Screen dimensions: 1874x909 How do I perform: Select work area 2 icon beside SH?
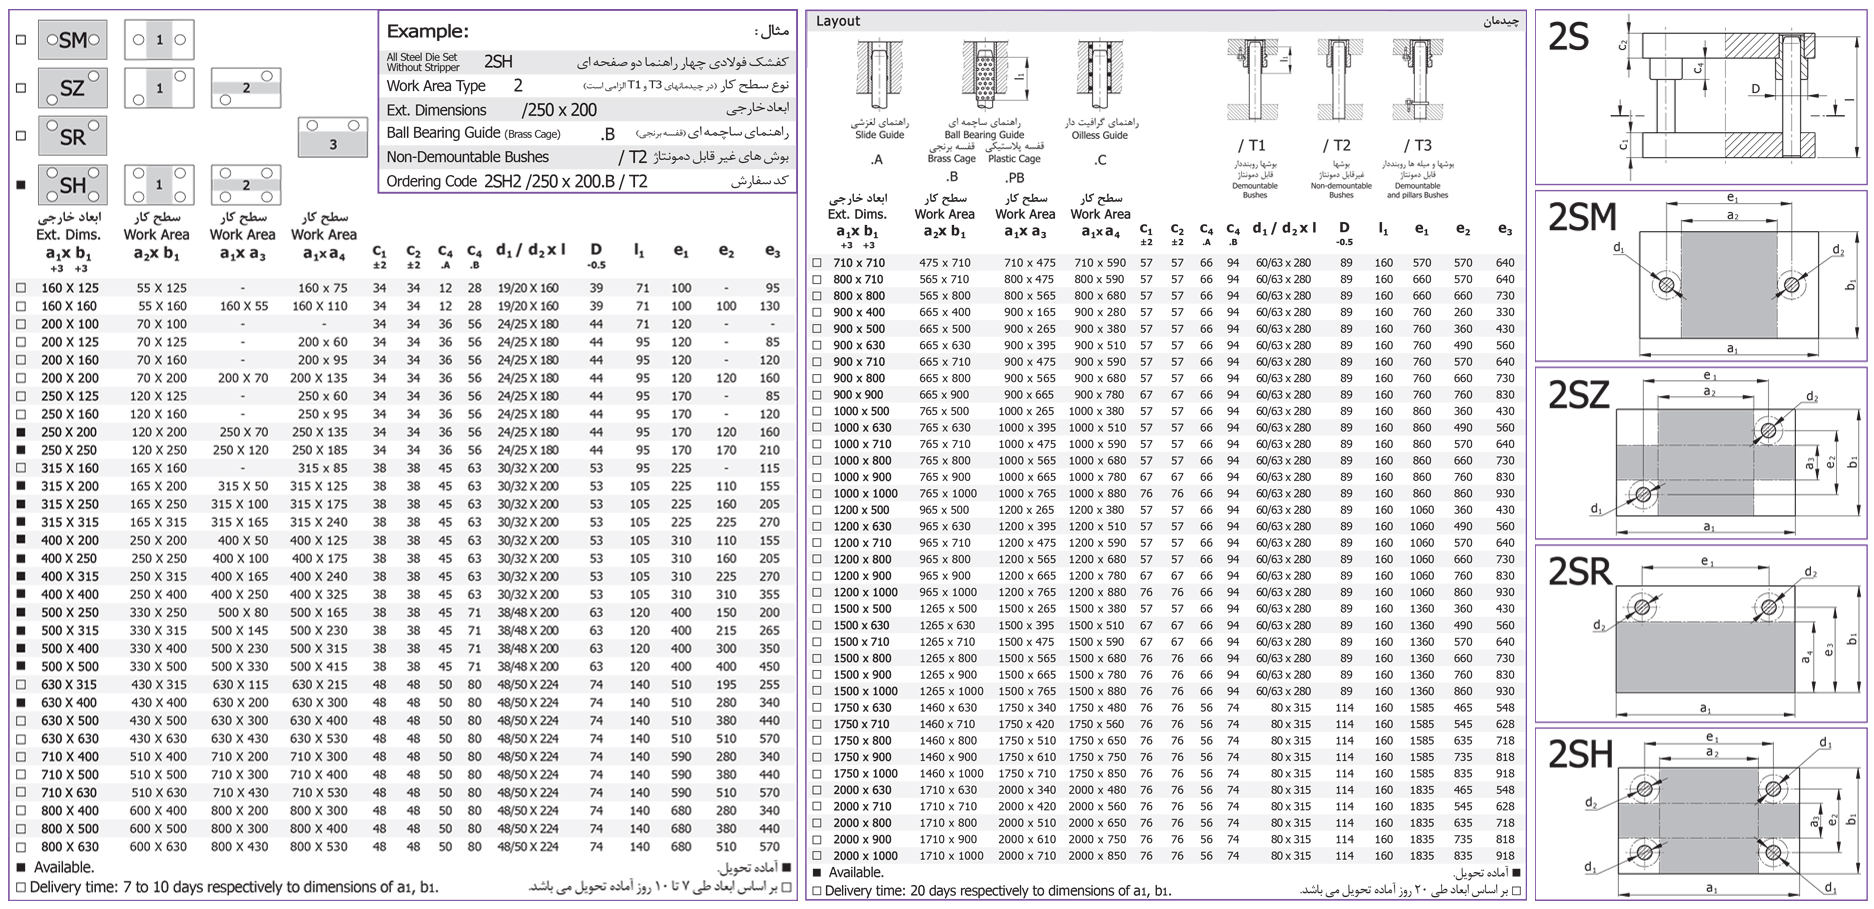pos(246,185)
